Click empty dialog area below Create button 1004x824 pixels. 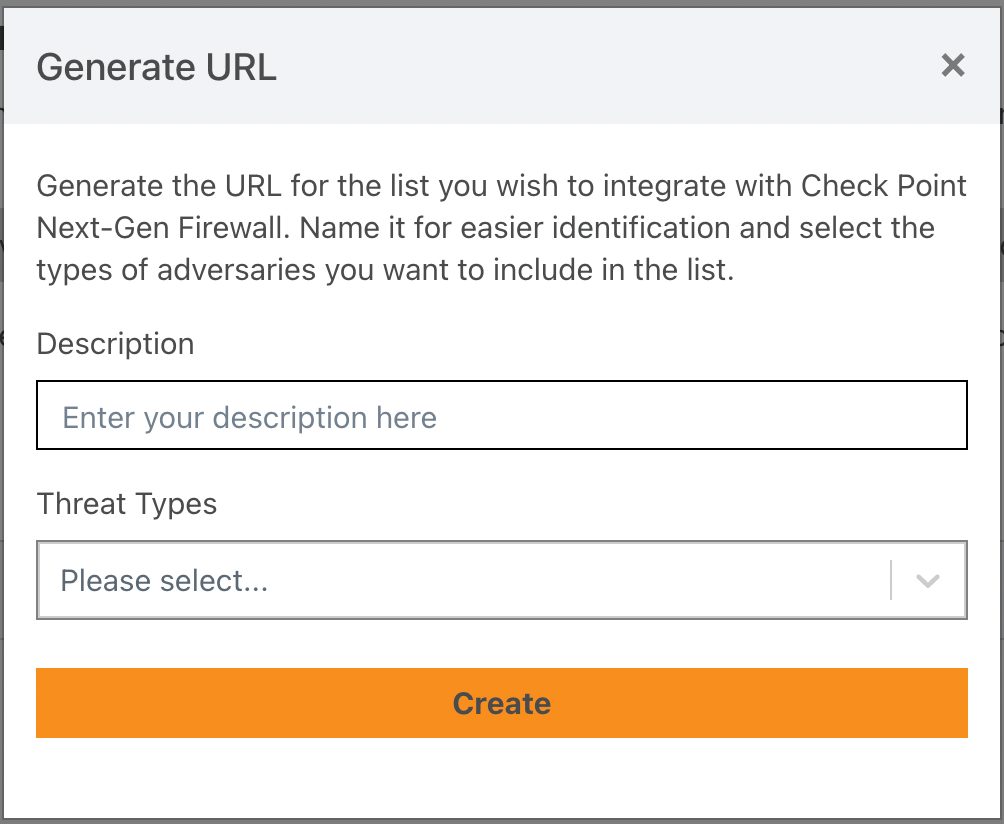coord(501,778)
